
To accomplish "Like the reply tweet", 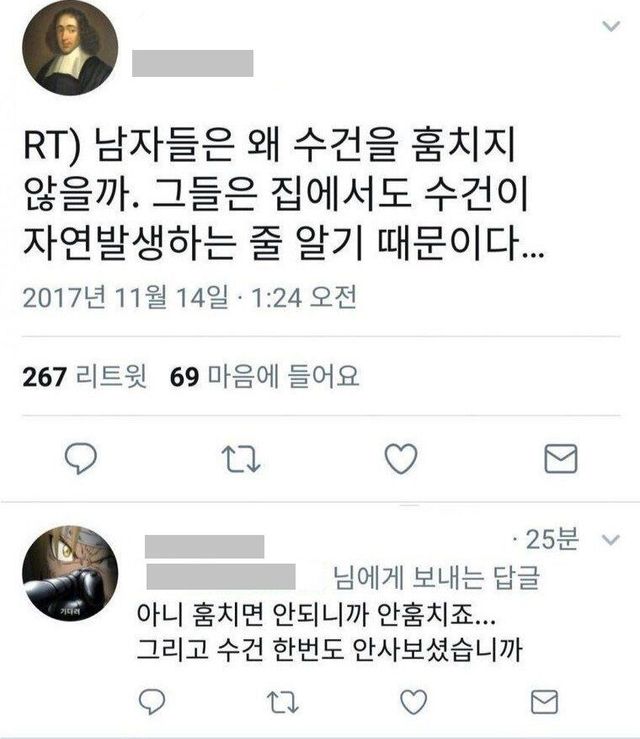I will coord(414,701).
